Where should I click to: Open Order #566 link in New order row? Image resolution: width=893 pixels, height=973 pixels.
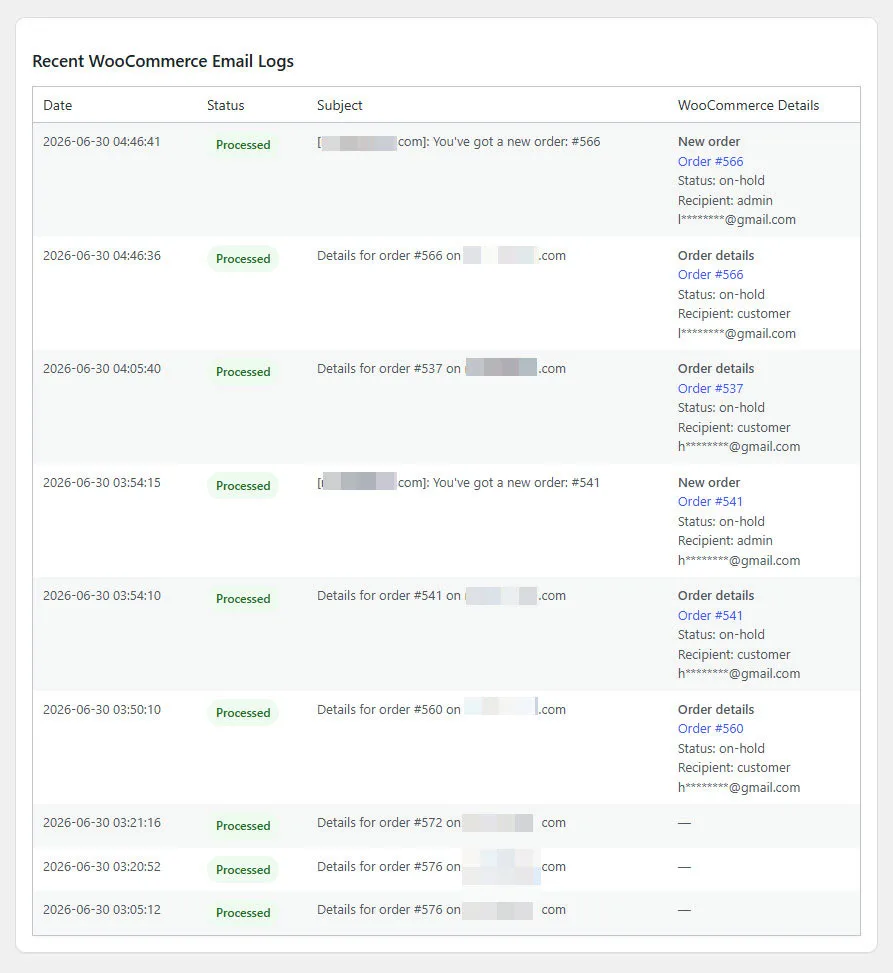click(710, 161)
